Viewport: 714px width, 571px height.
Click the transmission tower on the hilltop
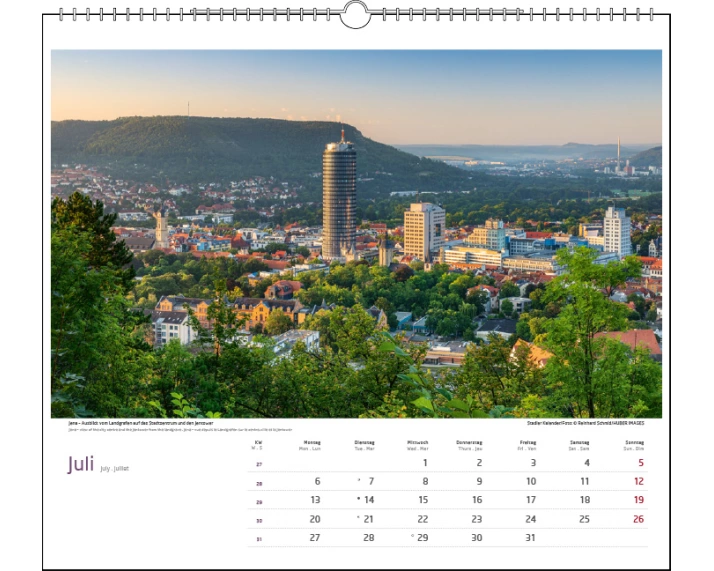point(187,108)
